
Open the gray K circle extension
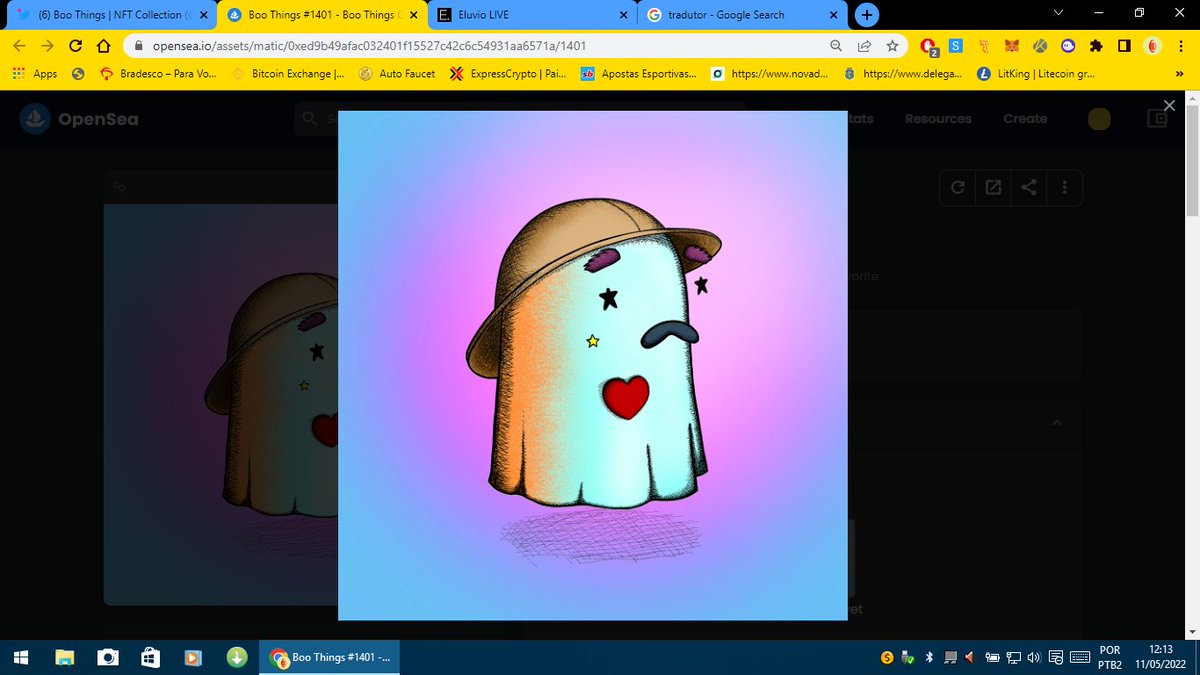point(1040,46)
